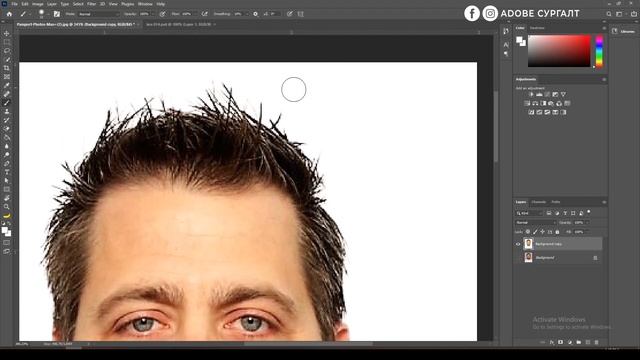Open the File menu
Viewport: 640px width, 360px height.
coord(14,4)
